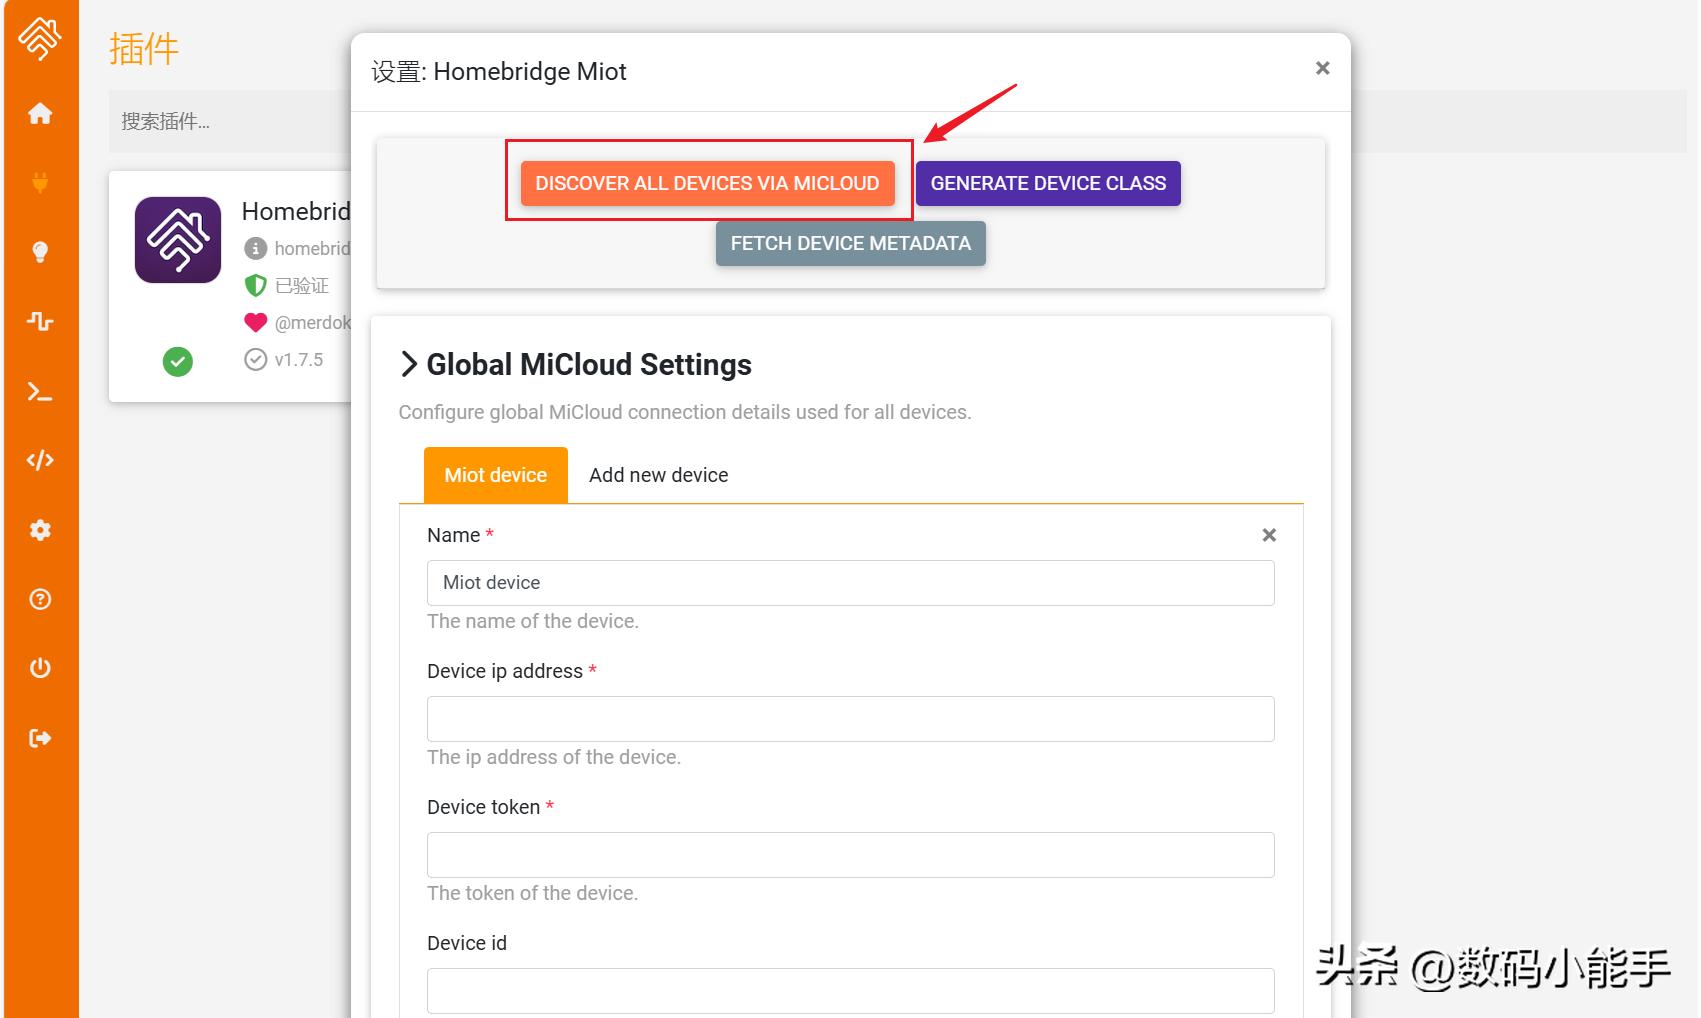Click the Device ip address input field
The height and width of the screenshot is (1018, 1701).
[x=851, y=719]
